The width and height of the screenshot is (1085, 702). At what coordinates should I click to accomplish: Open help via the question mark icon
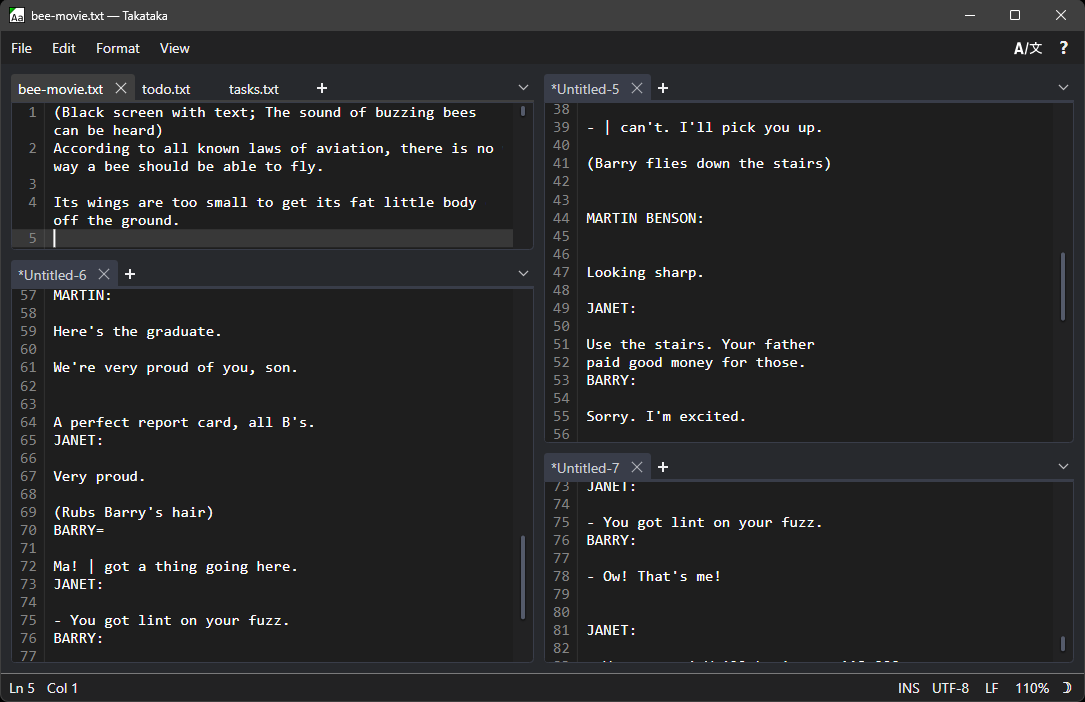(1064, 48)
